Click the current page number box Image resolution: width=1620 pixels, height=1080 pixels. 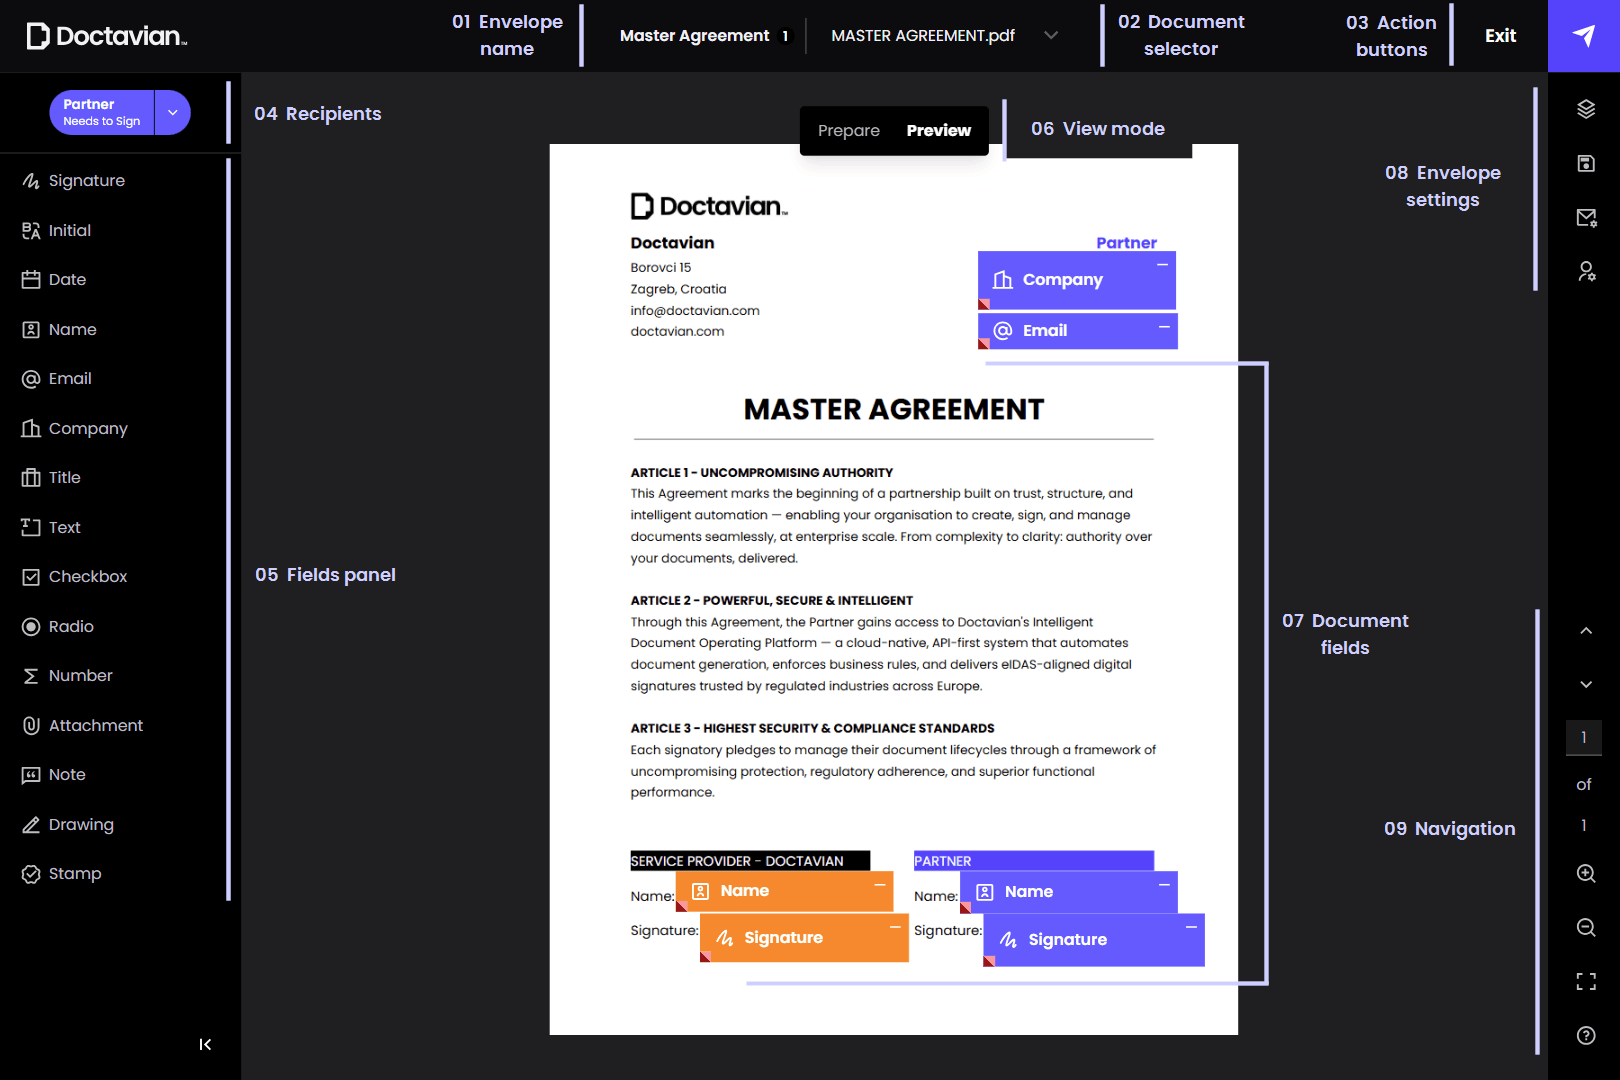click(1584, 737)
